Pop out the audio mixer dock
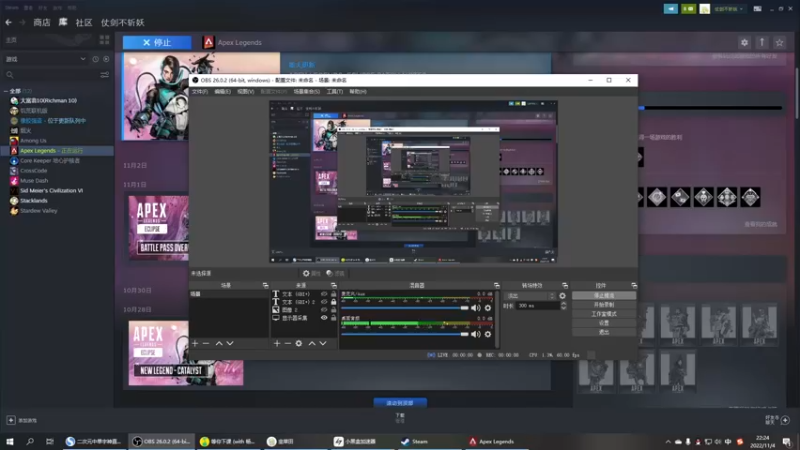Viewport: 800px width, 450px height. [x=496, y=285]
